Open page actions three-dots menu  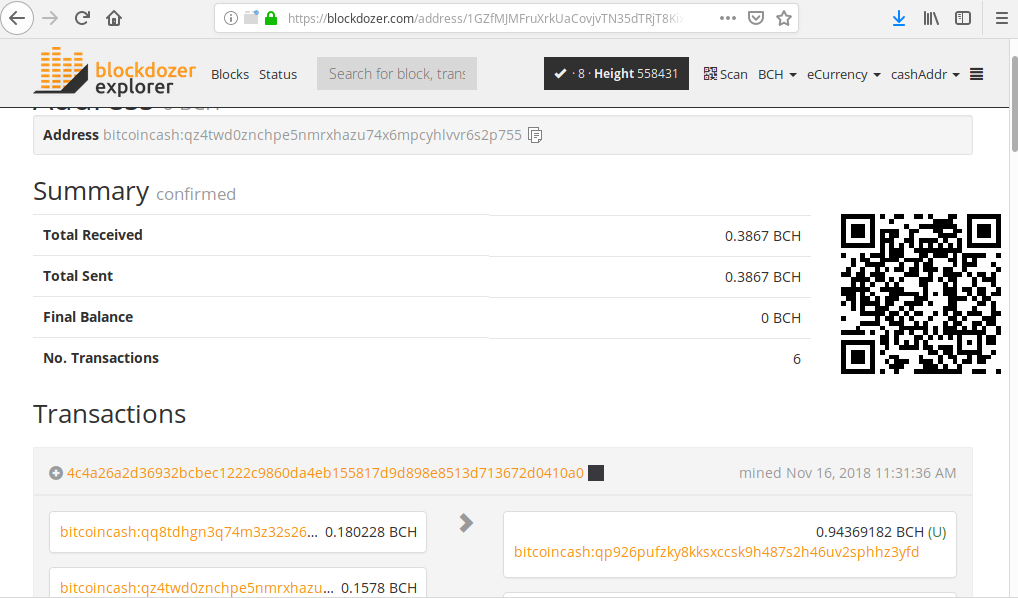point(728,18)
